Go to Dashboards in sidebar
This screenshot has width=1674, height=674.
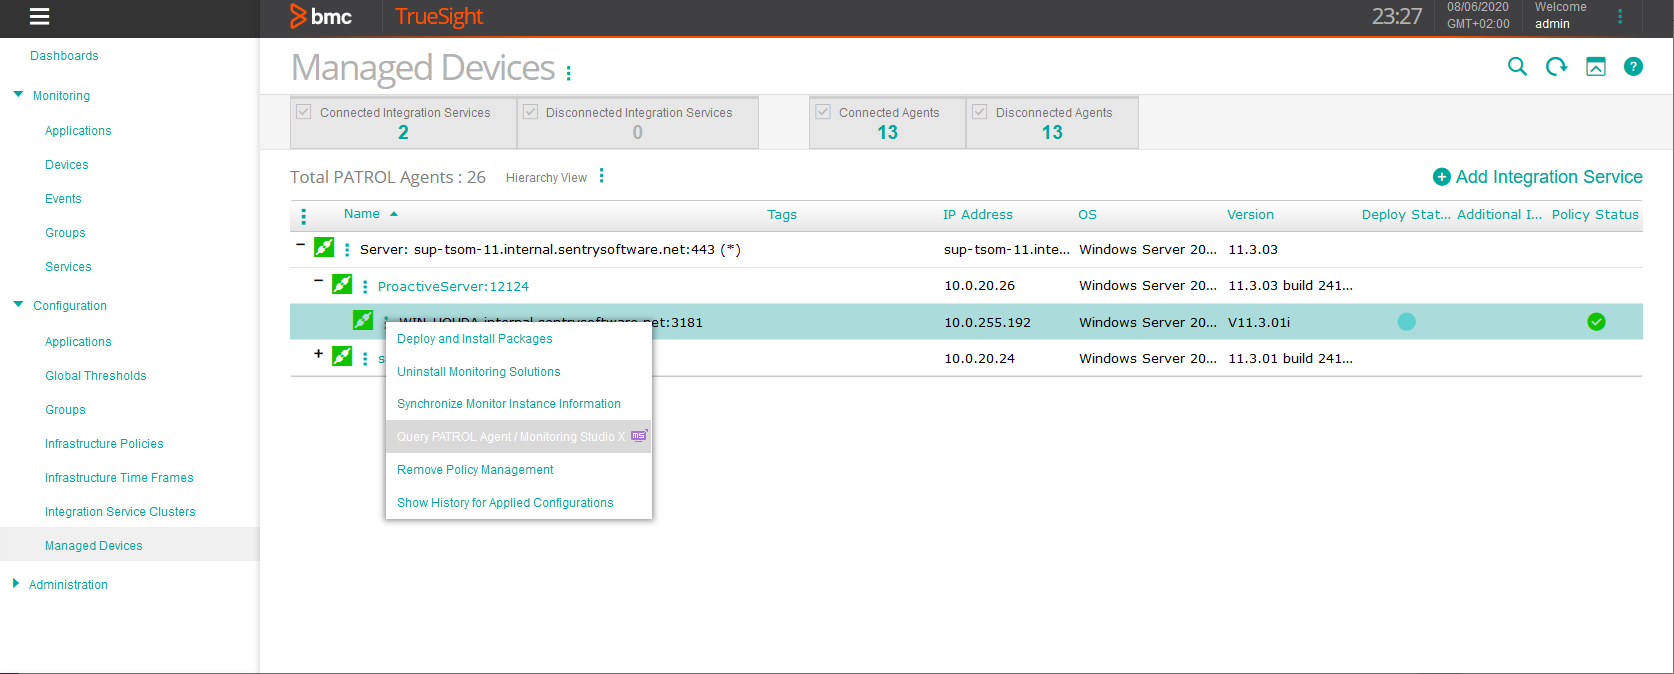click(64, 56)
